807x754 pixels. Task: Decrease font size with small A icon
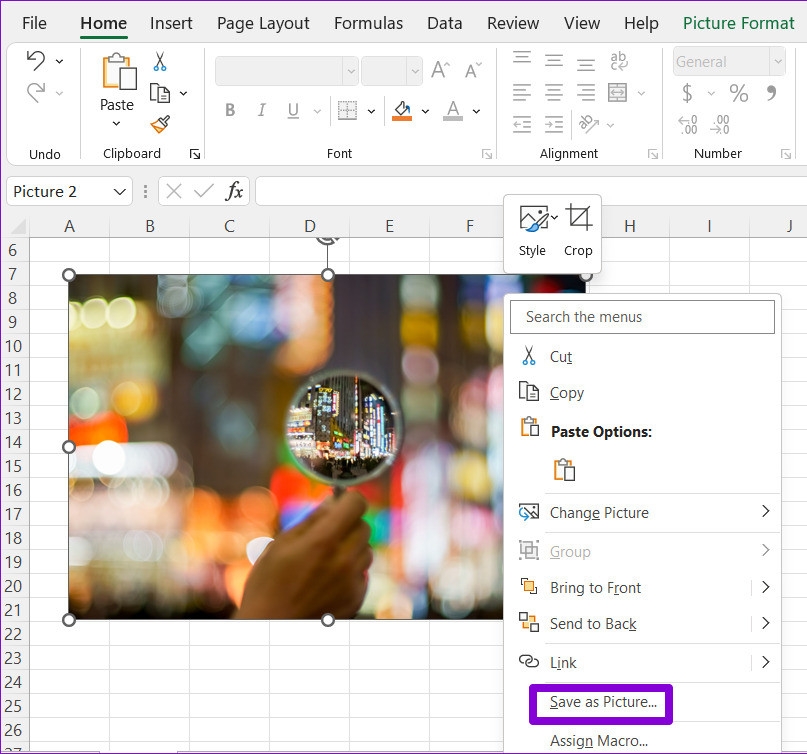[473, 69]
